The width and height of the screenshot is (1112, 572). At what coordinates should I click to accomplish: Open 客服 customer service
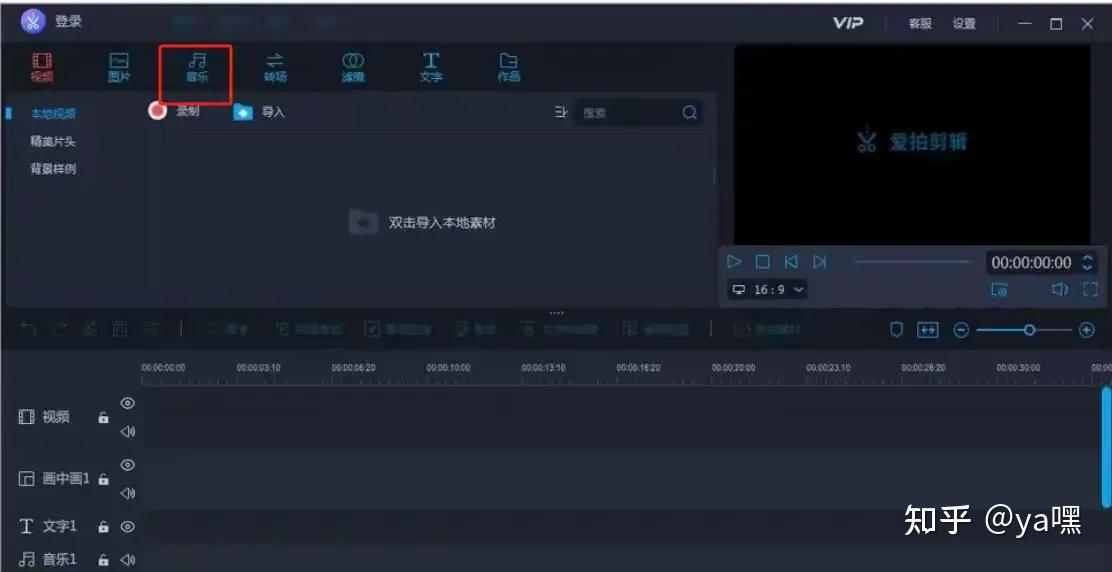921,23
